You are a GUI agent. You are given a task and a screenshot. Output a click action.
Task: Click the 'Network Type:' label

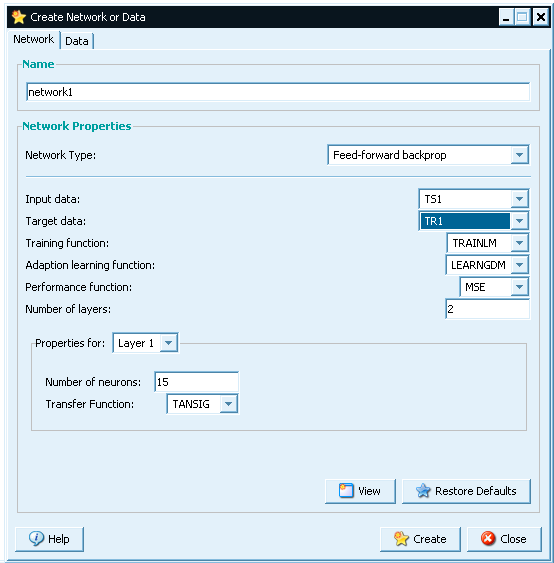(x=60, y=155)
